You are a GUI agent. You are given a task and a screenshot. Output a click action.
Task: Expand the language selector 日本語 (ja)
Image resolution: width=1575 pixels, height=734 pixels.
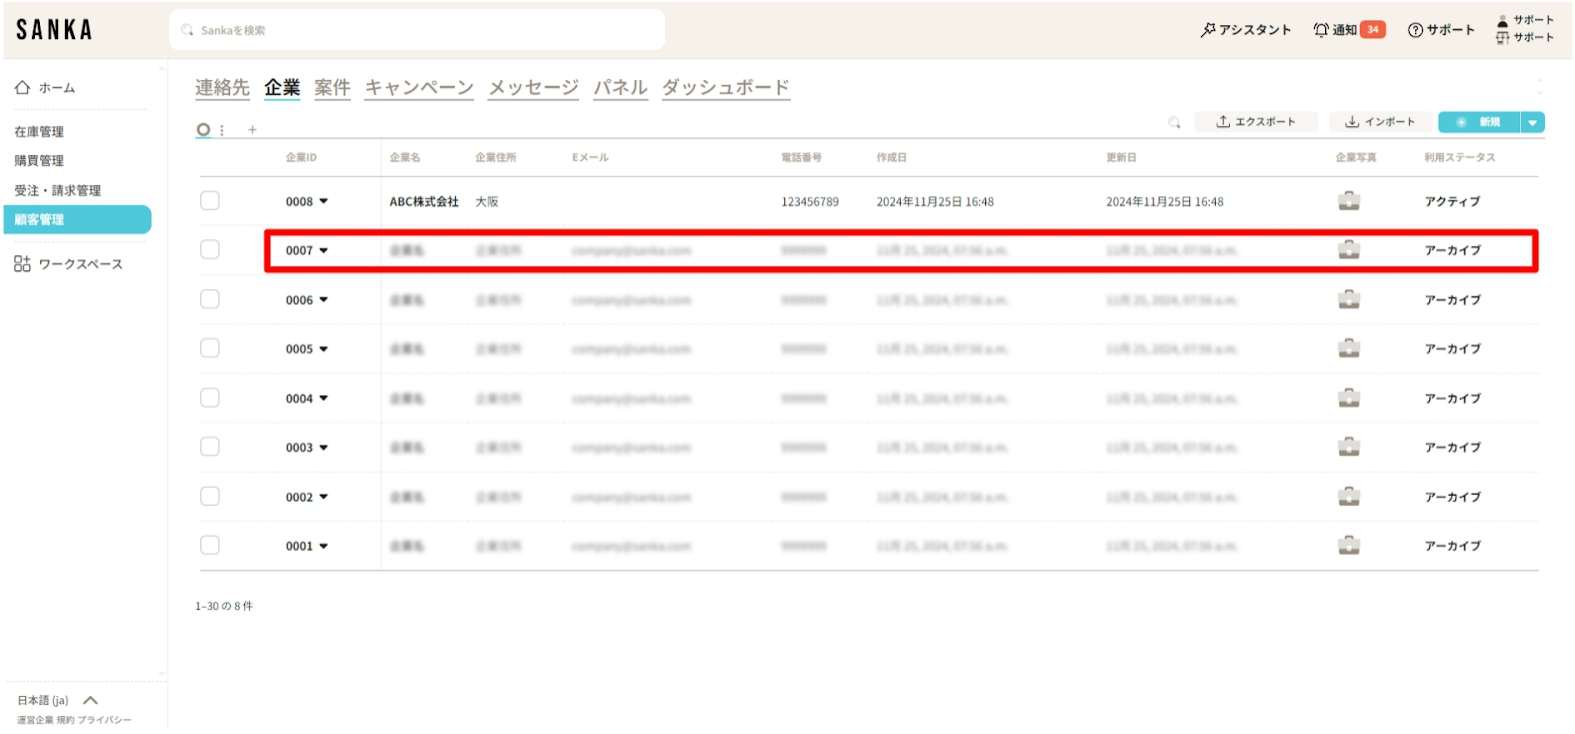(90, 701)
